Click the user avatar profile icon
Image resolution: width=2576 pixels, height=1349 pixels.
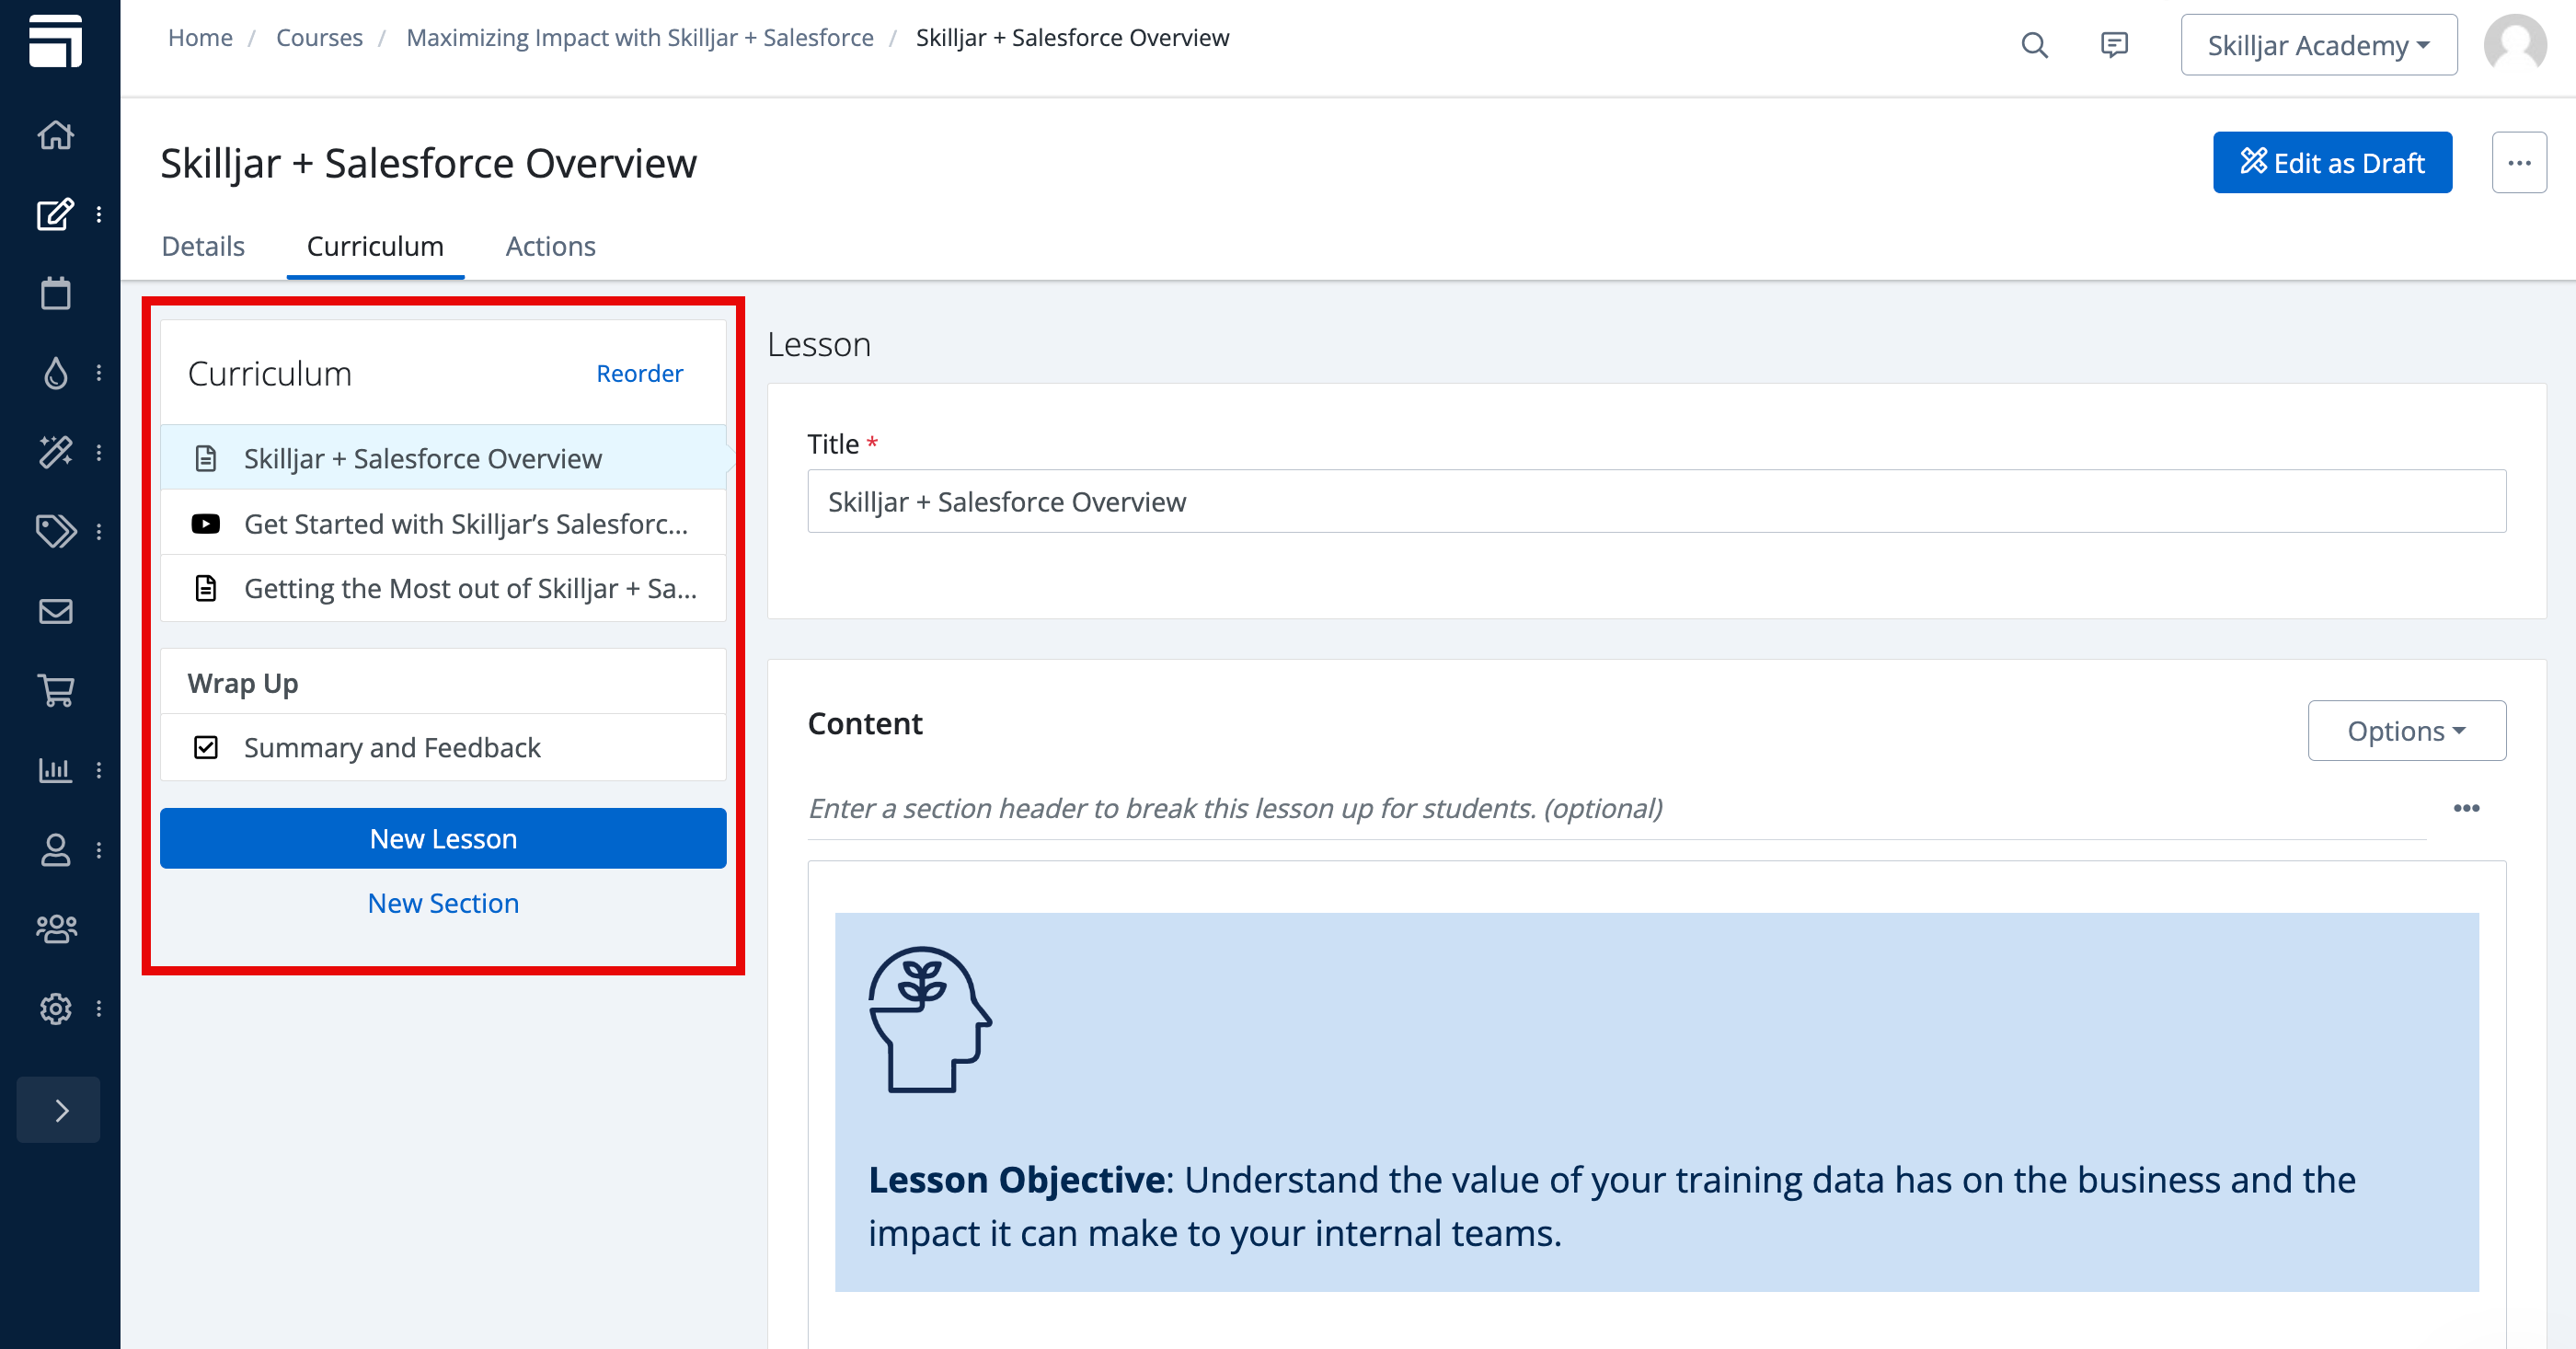[2516, 45]
